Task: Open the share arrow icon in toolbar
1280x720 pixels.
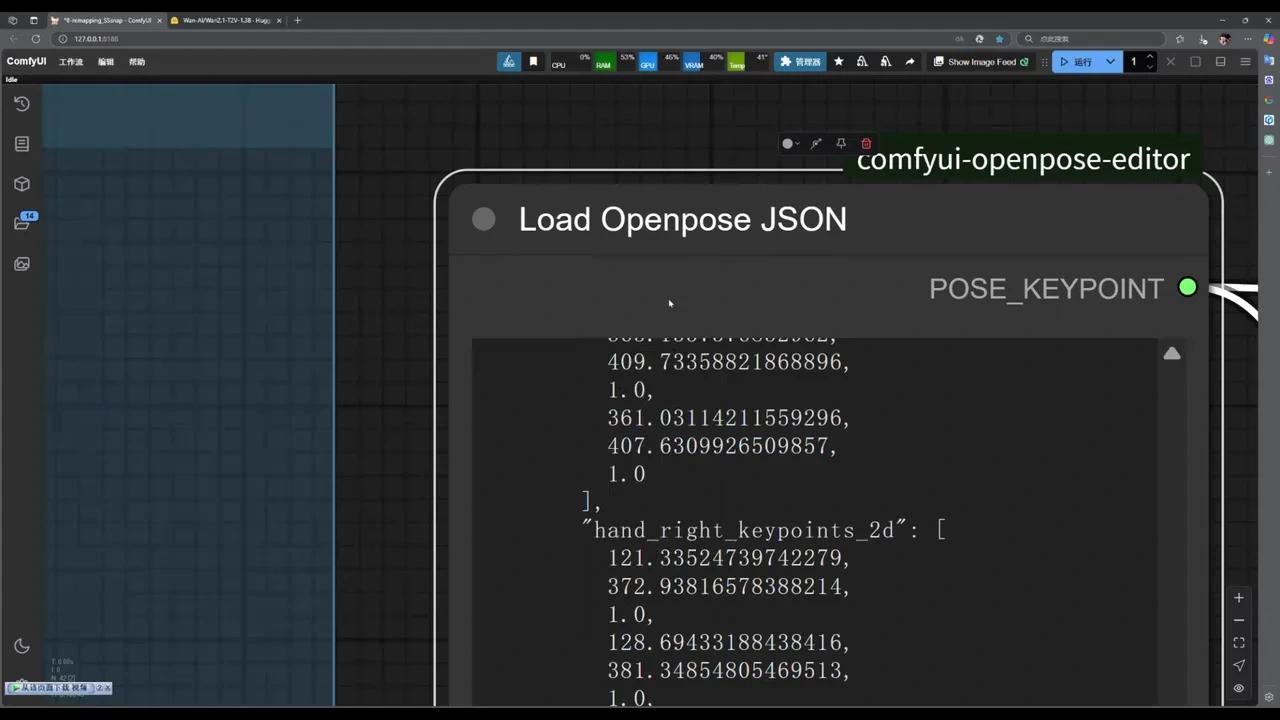Action: [910, 62]
